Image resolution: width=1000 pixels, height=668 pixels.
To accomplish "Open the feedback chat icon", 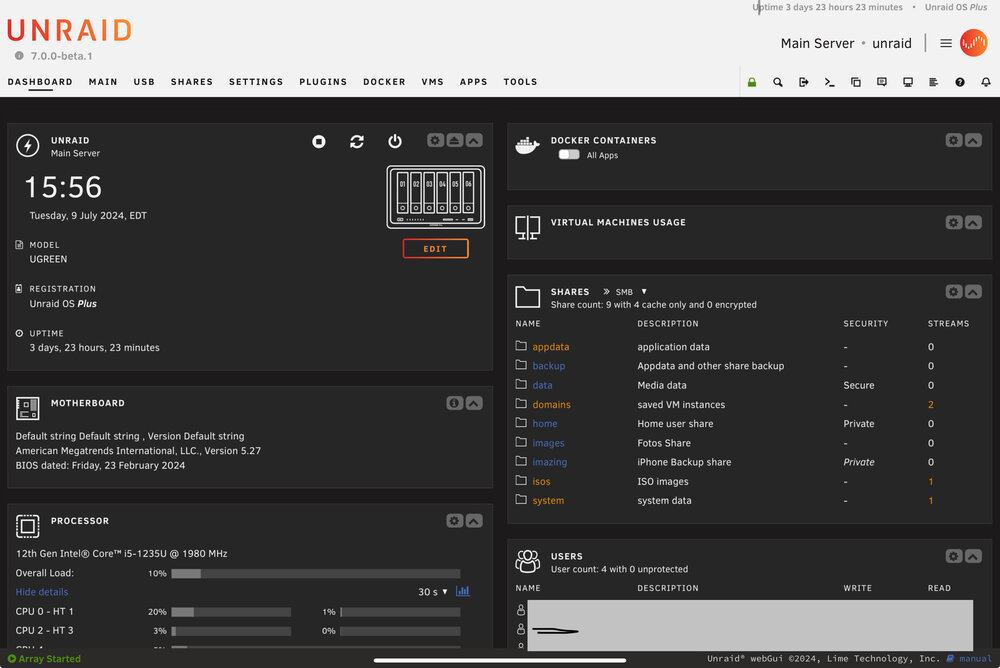I will (882, 82).
